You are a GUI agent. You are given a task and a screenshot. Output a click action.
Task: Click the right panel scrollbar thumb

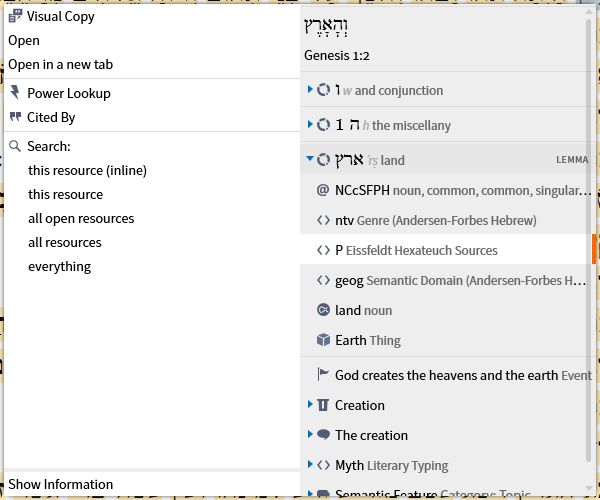click(x=589, y=241)
